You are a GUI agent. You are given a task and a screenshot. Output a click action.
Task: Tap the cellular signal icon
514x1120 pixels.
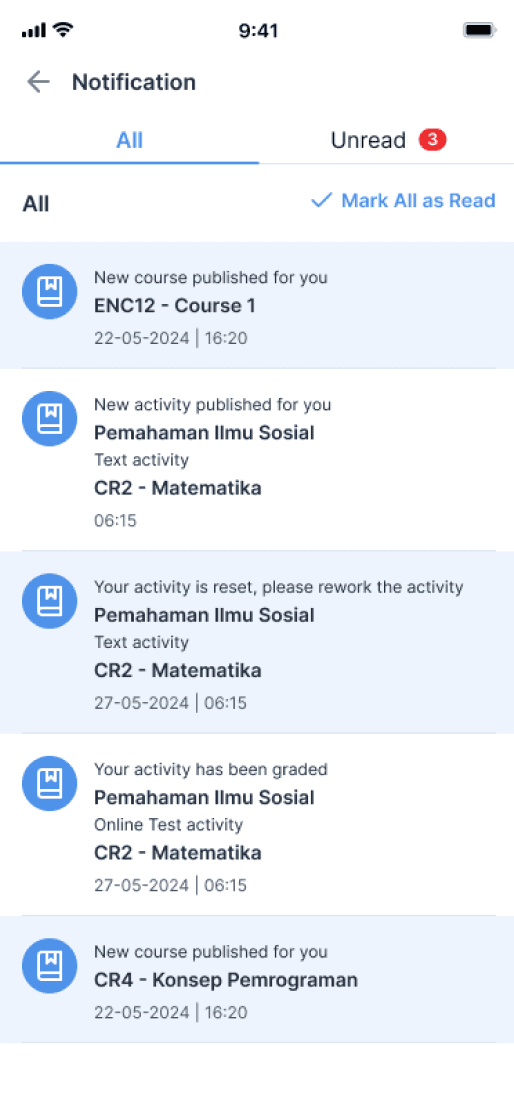(x=34, y=31)
